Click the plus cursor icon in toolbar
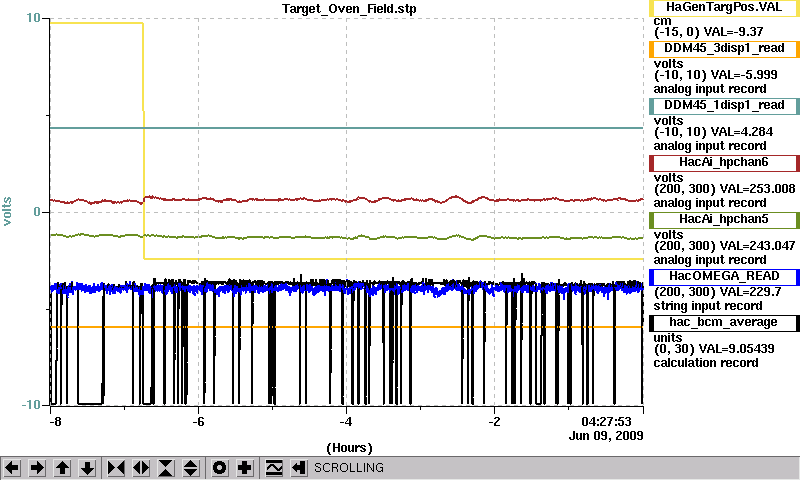800x480 pixels. [x=245, y=468]
